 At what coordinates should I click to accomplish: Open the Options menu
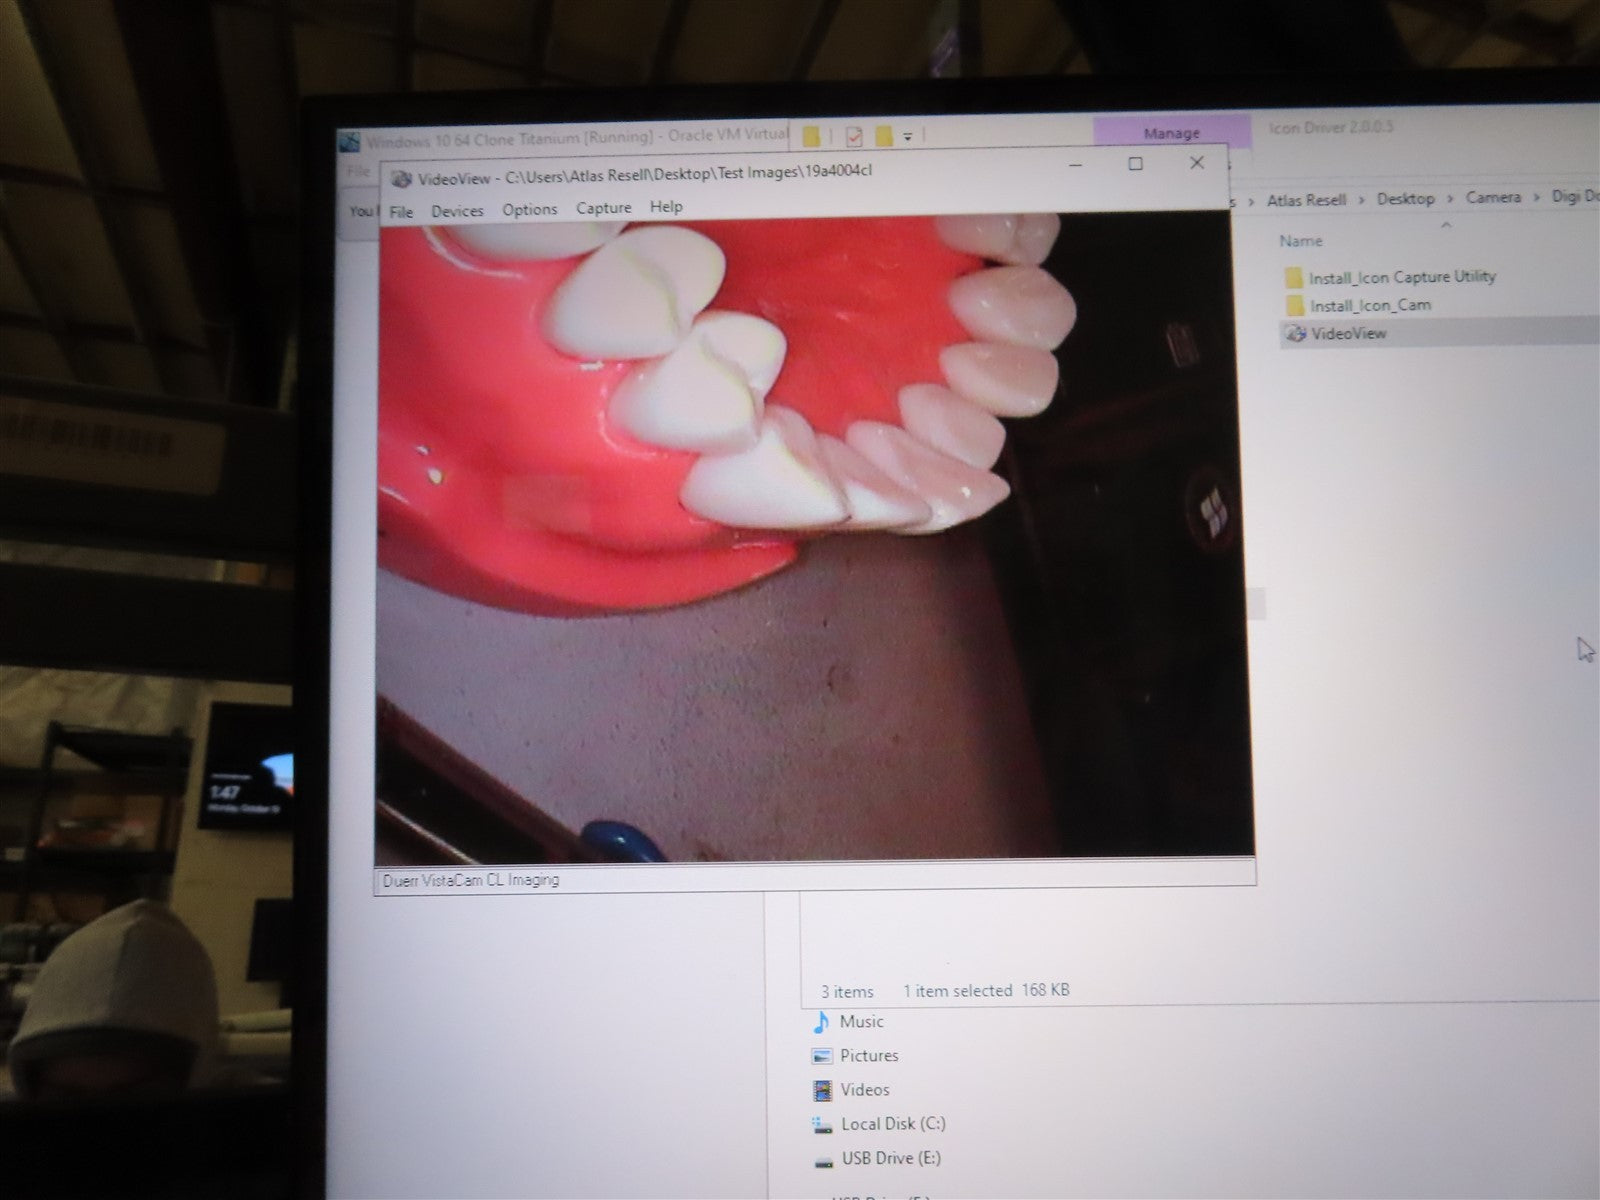[529, 209]
